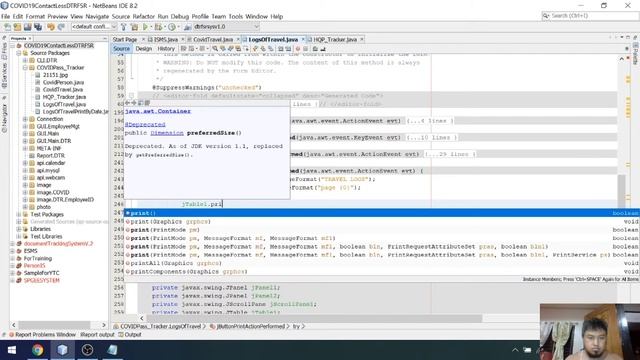Click the Save All toolbar icon
The width and height of the screenshot is (640, 360).
tap(38, 27)
